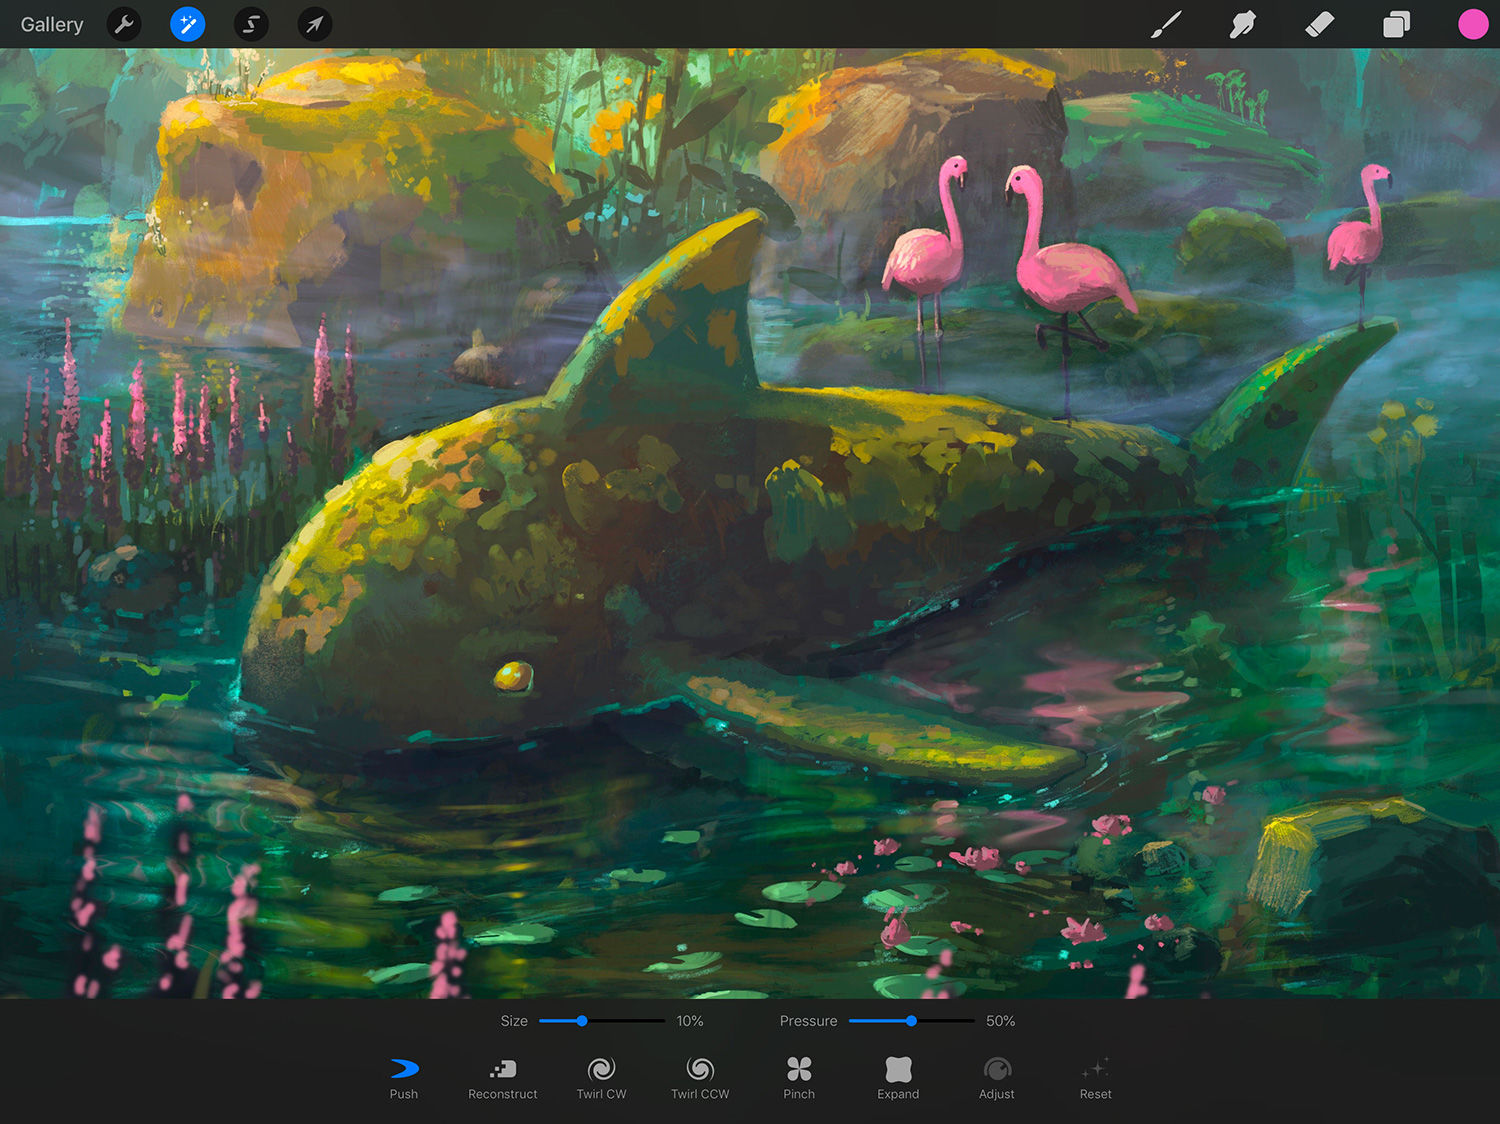Enable Twirl CW liquify mode
The width and height of the screenshot is (1500, 1124).
601,1078
